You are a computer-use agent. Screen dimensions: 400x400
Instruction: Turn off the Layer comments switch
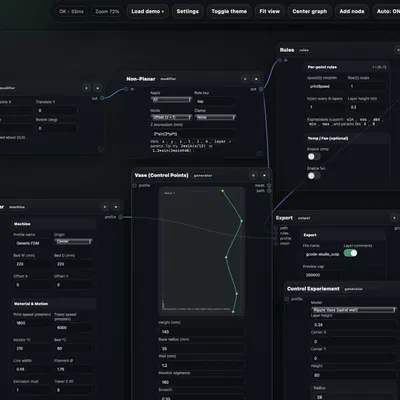350,253
